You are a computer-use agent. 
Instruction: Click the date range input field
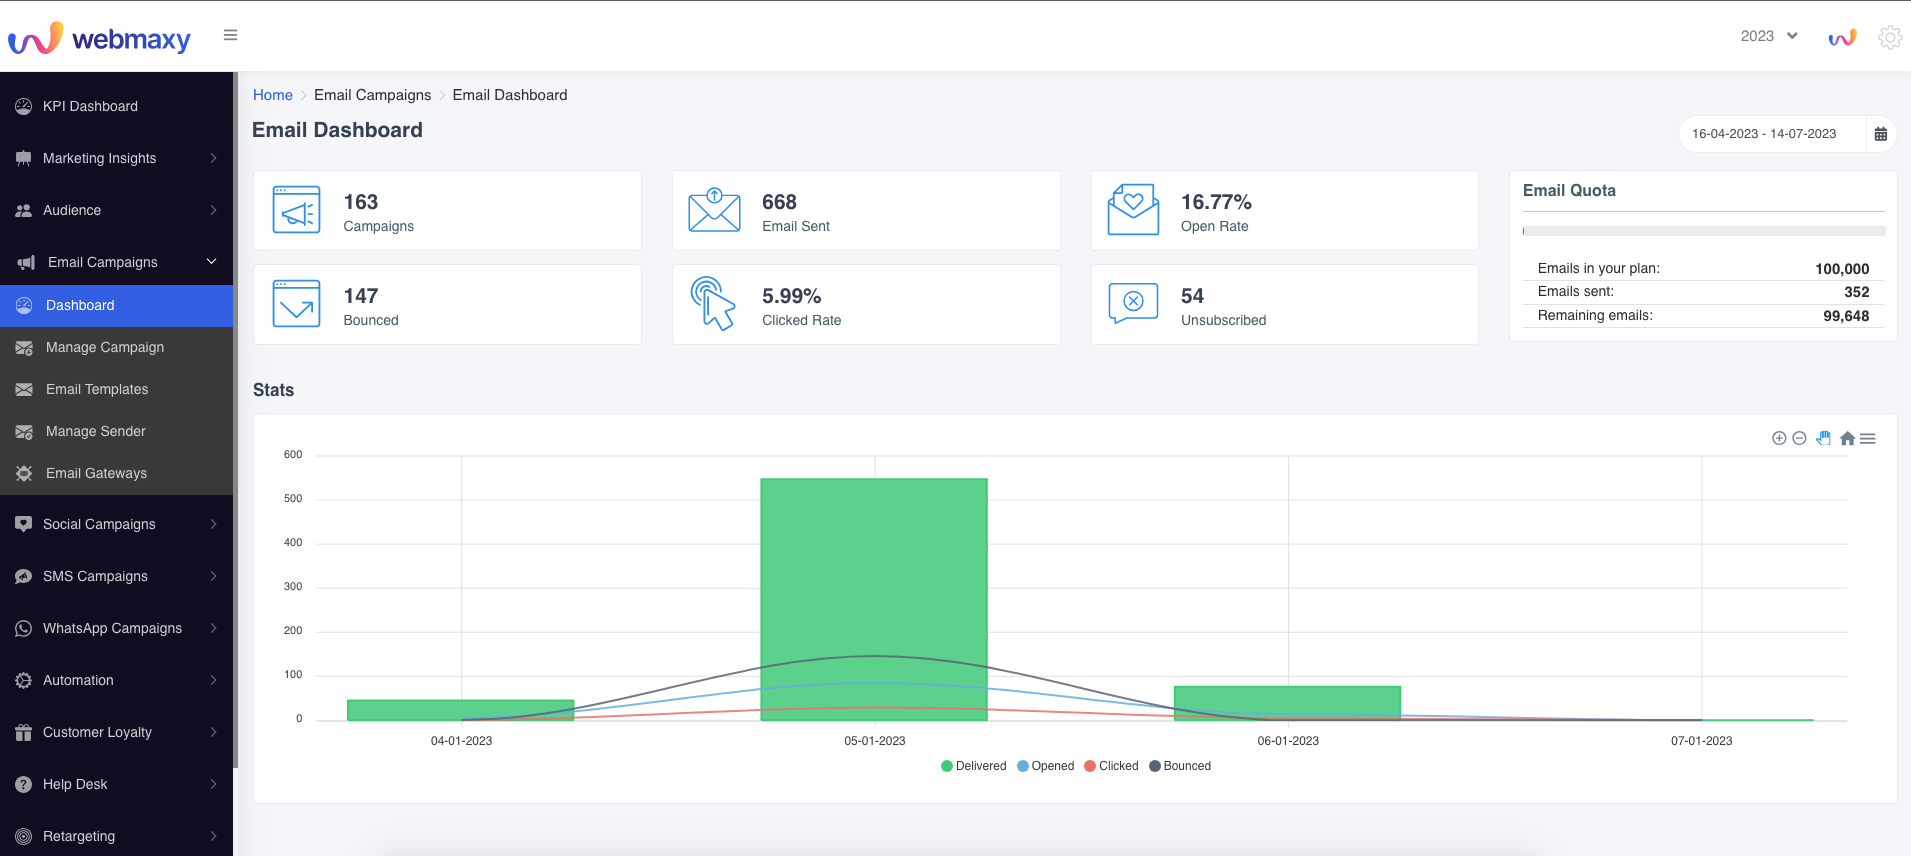1764,134
